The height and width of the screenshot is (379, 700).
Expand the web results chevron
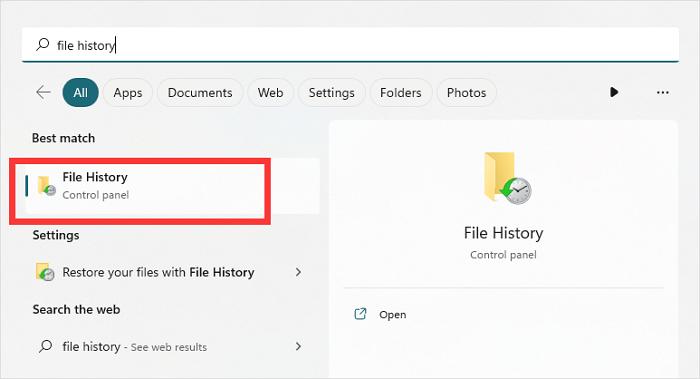point(298,346)
